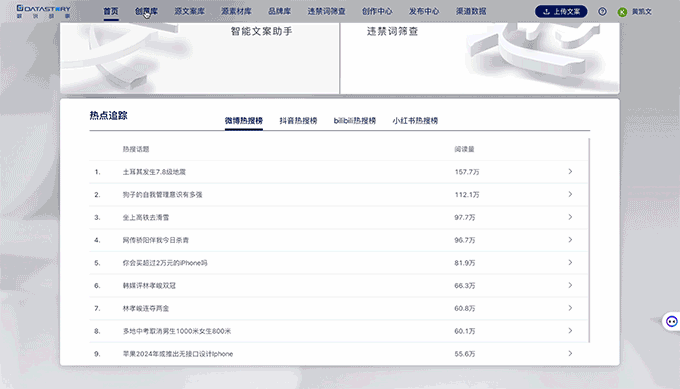Expand the arrow for 狗子的自我管理意识有多强

pyautogui.click(x=570, y=194)
